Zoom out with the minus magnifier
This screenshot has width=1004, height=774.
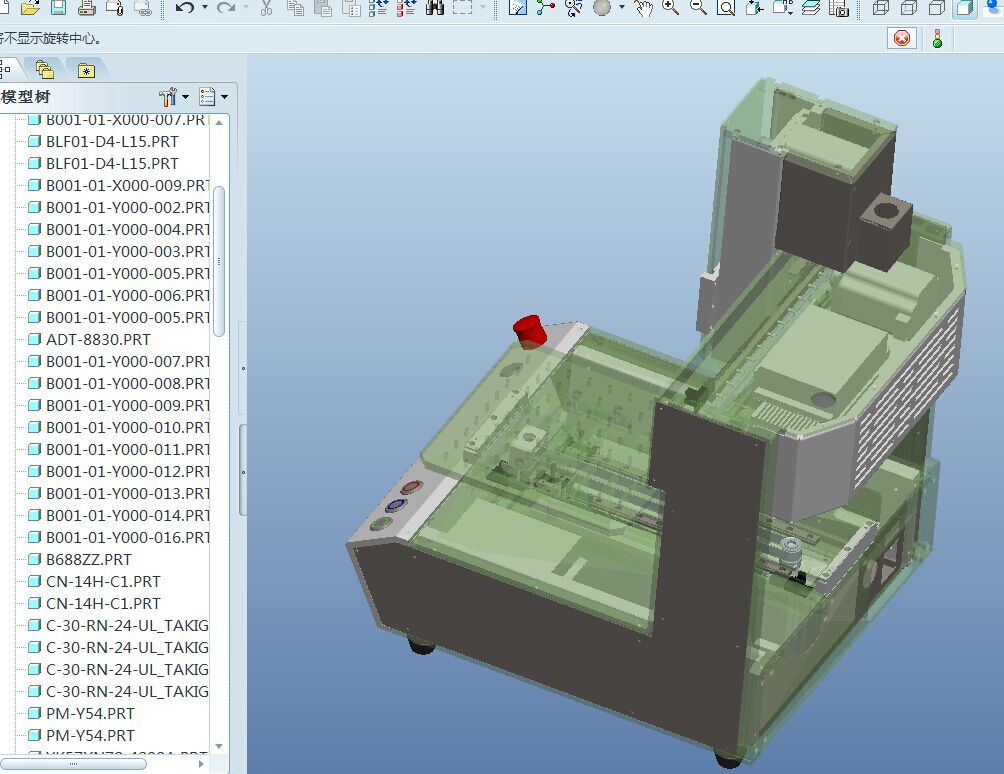tap(699, 7)
